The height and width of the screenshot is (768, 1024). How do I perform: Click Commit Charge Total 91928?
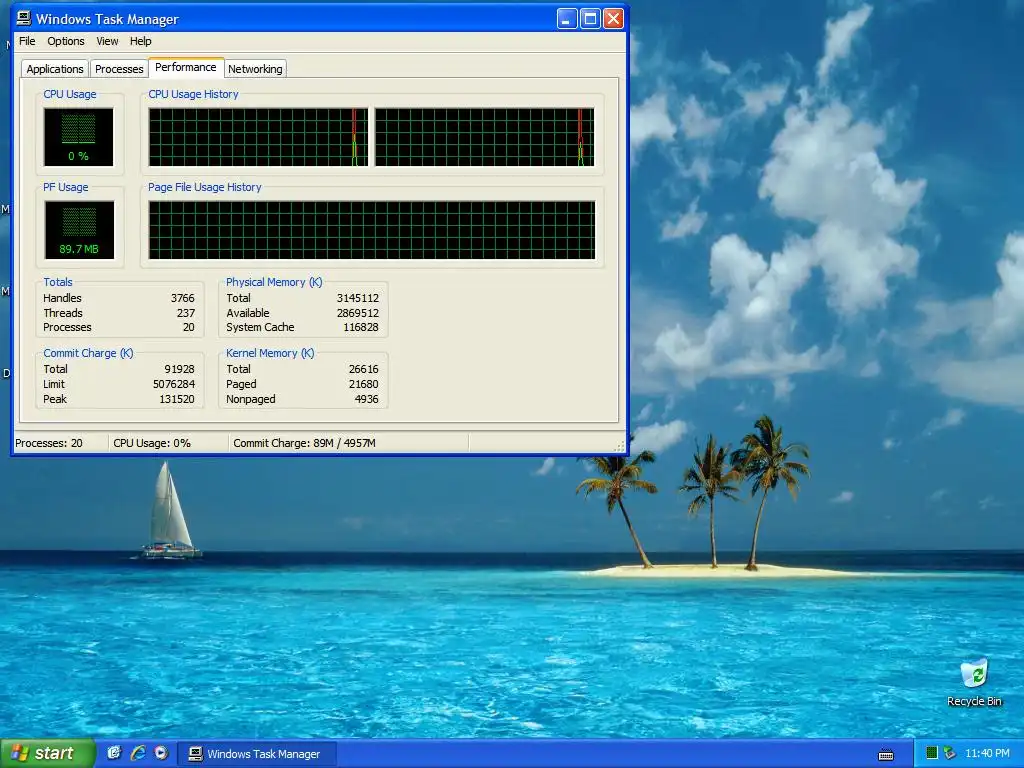[180, 369]
